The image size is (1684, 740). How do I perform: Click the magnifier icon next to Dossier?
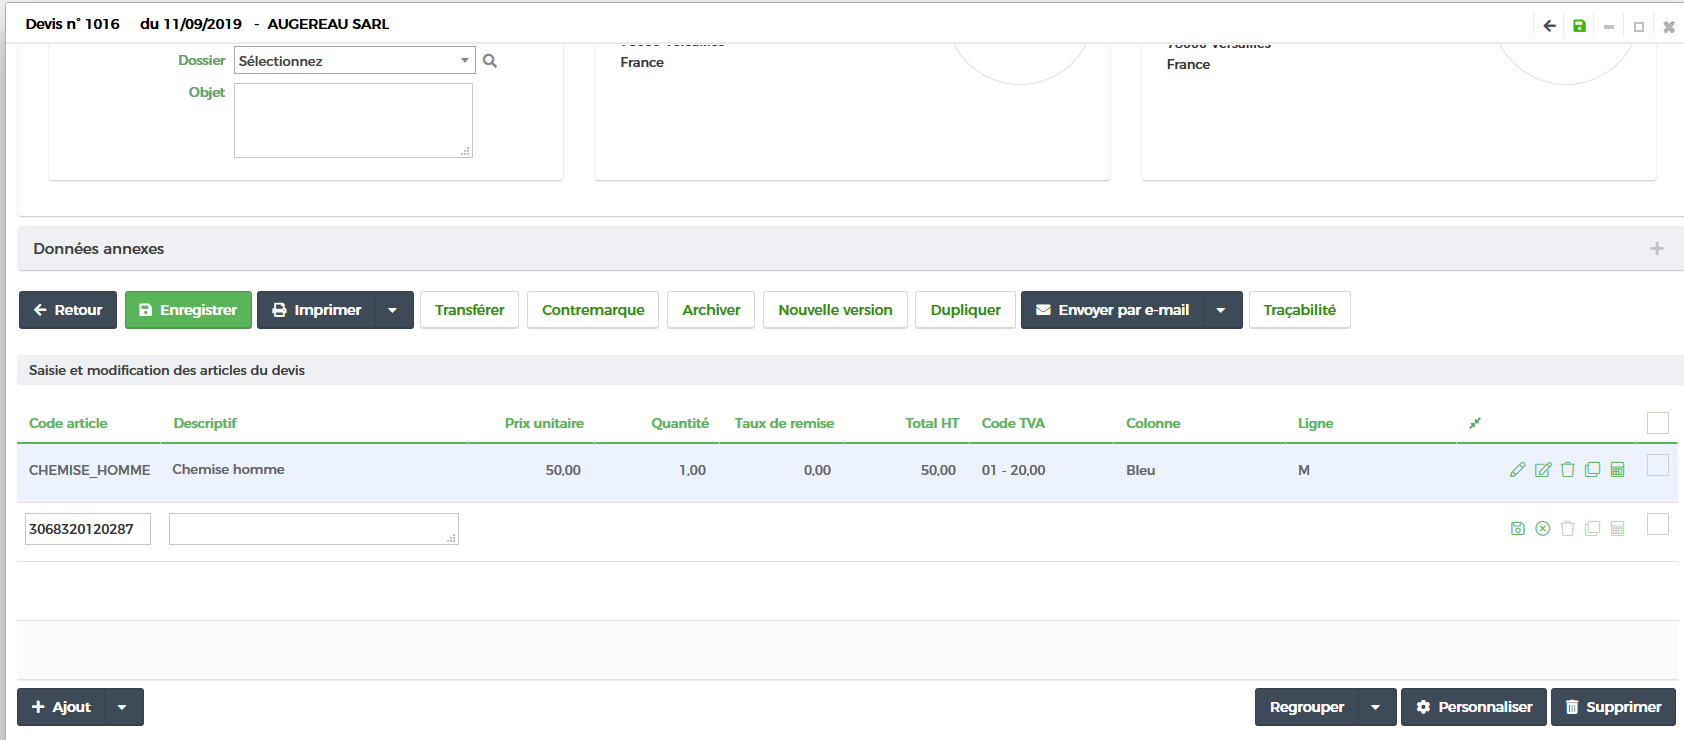(x=490, y=61)
